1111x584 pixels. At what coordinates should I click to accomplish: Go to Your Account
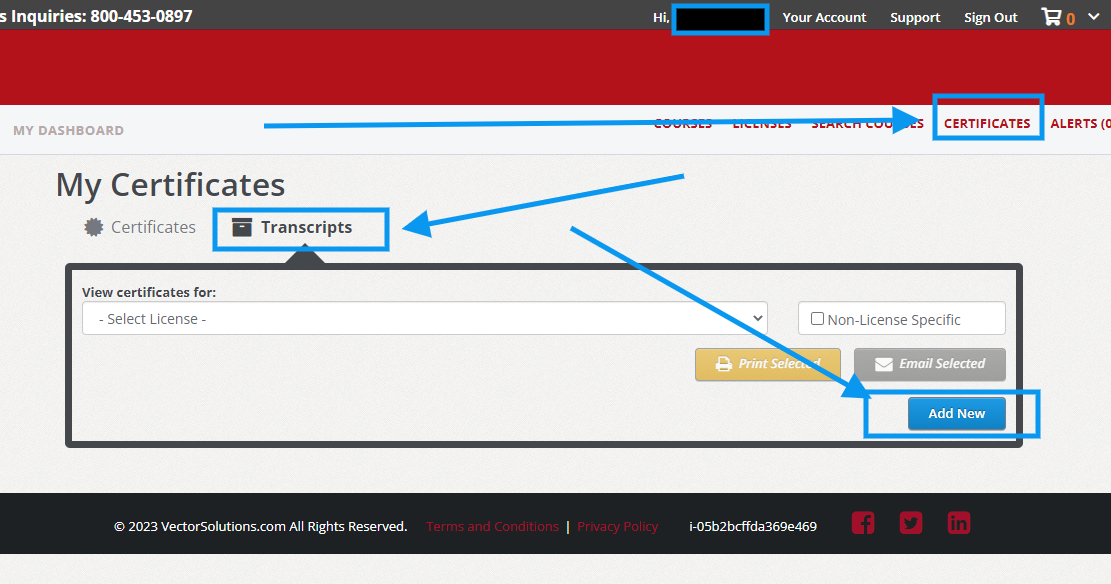pos(823,16)
